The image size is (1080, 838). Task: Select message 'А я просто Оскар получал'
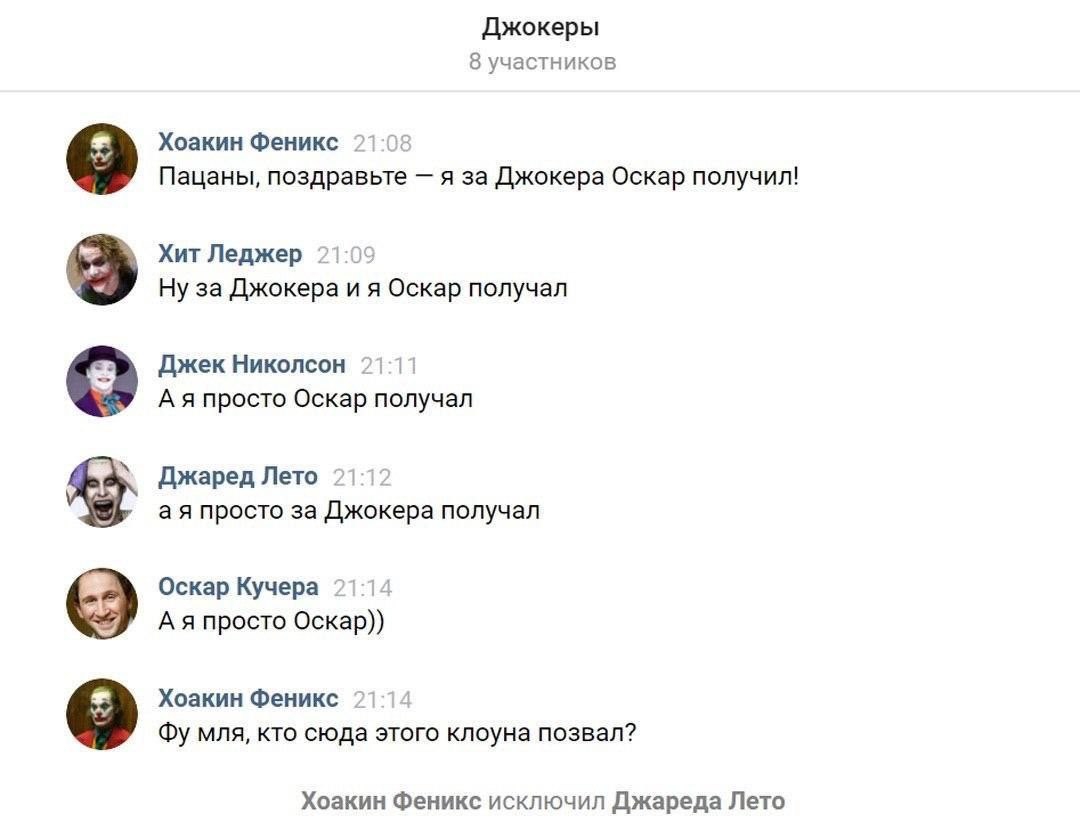click(315, 399)
